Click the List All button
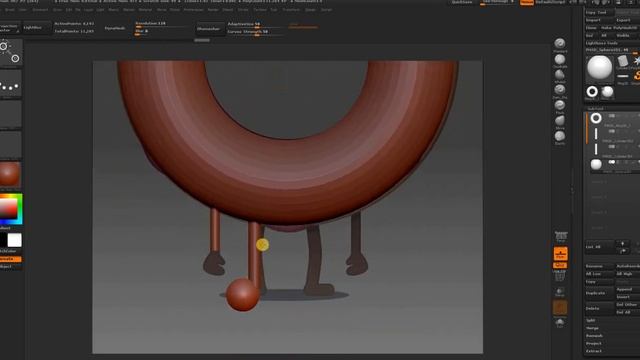Screen dimensions: 640x360 click(x=600, y=247)
